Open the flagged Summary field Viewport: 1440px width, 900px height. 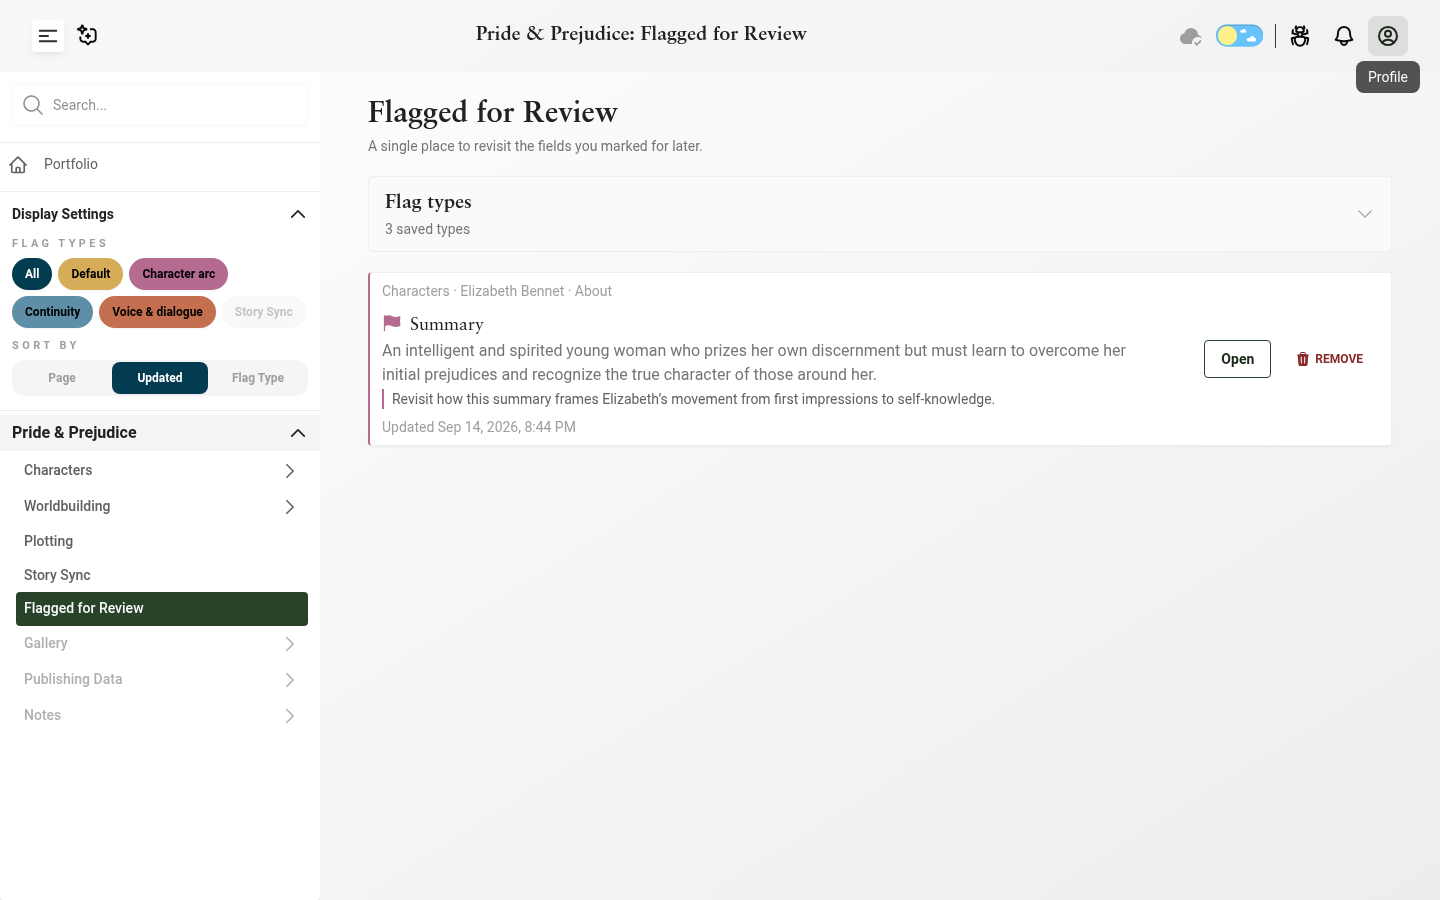(x=1237, y=359)
